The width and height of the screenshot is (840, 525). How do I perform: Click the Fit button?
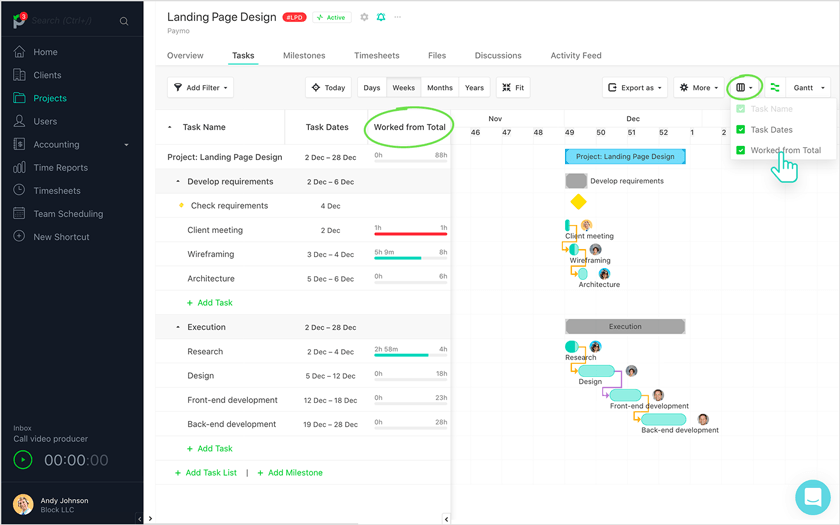pos(513,87)
